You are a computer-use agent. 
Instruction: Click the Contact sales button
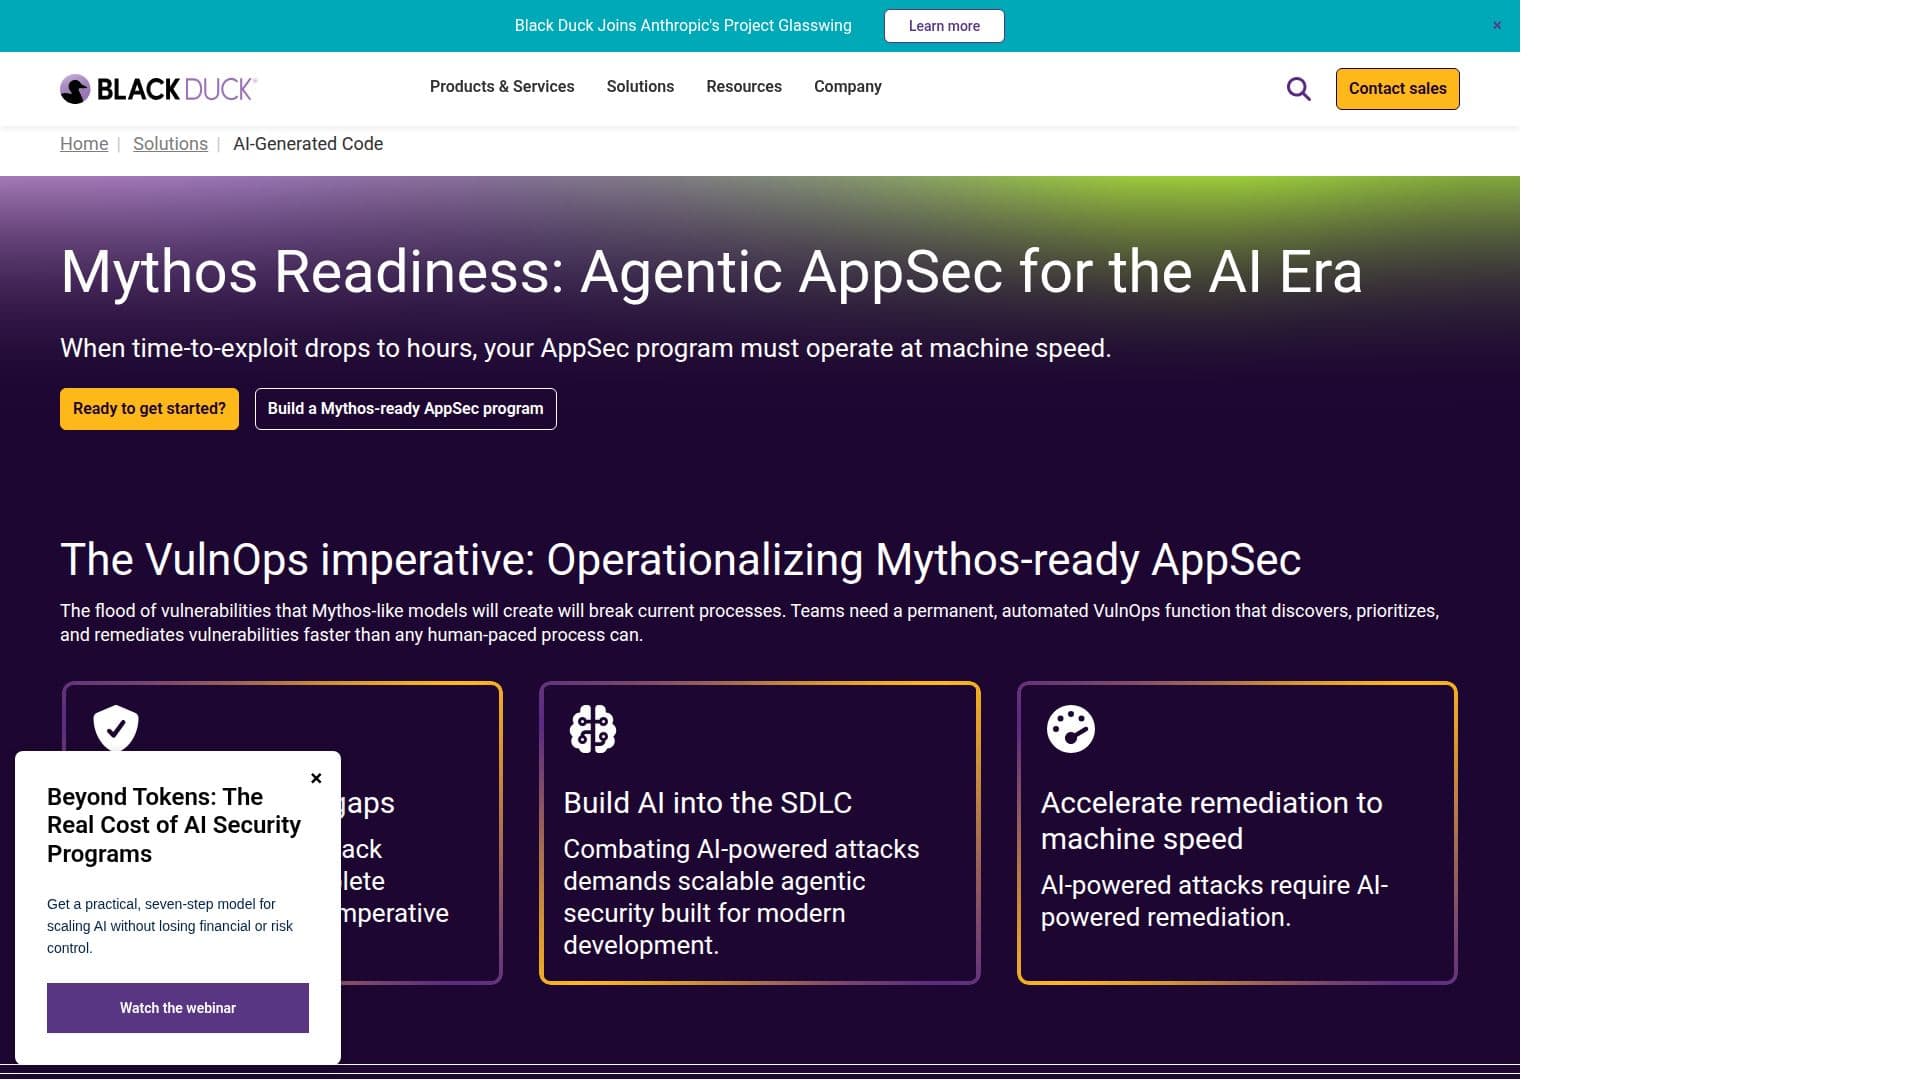(1397, 89)
